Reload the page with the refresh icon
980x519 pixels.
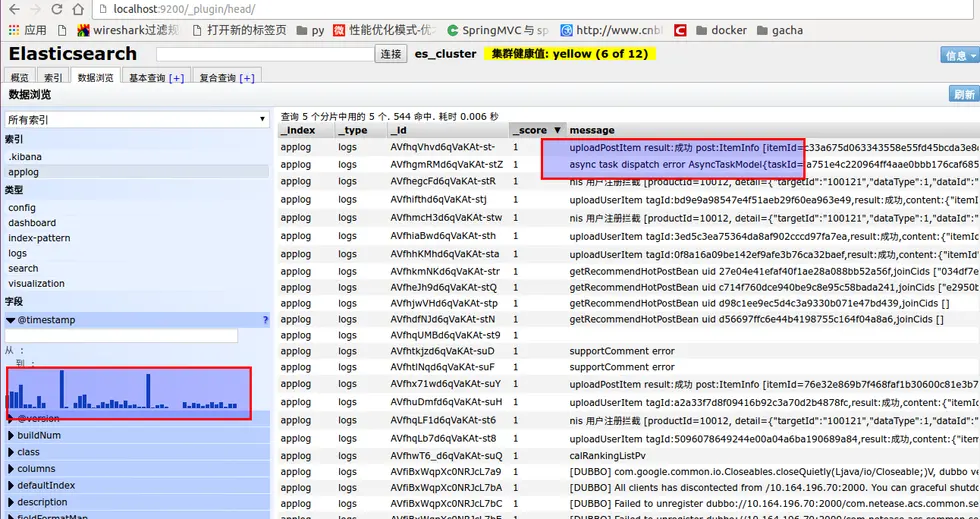pyautogui.click(x=56, y=9)
